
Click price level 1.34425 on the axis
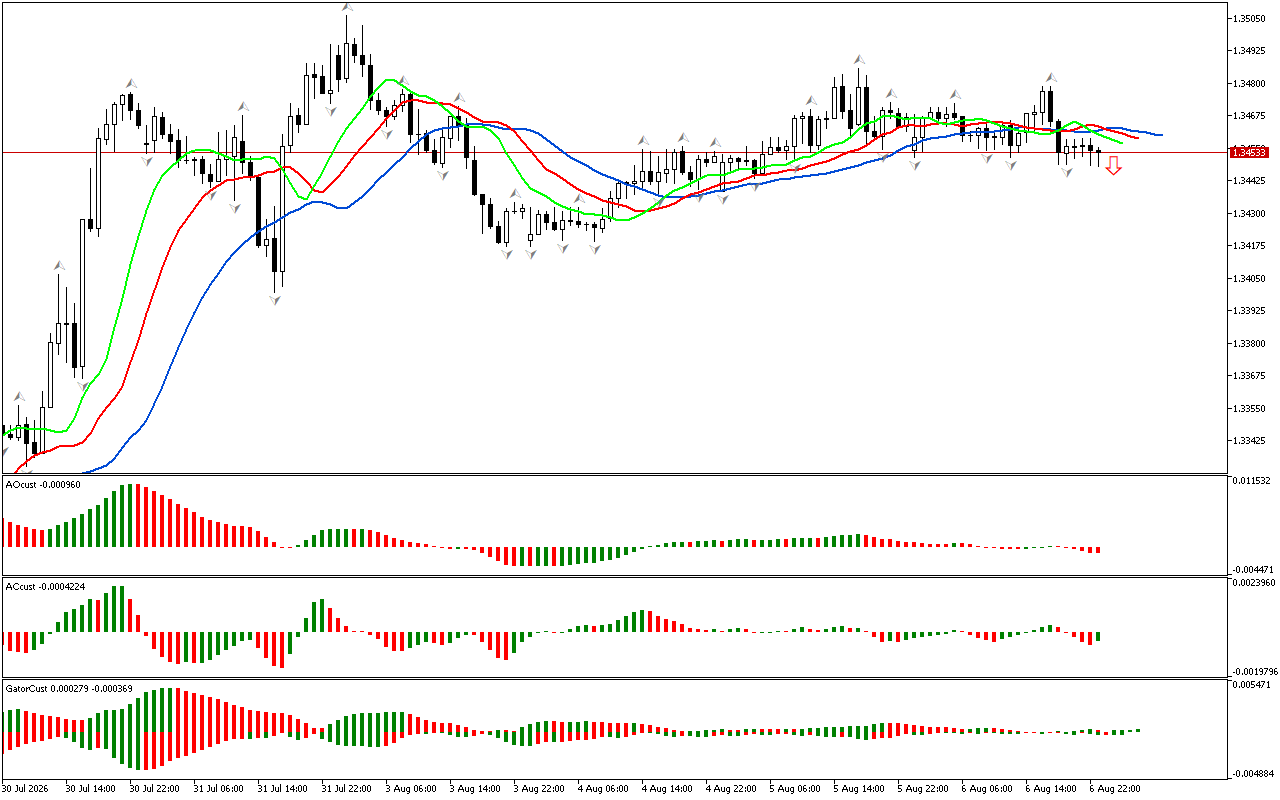1250,181
